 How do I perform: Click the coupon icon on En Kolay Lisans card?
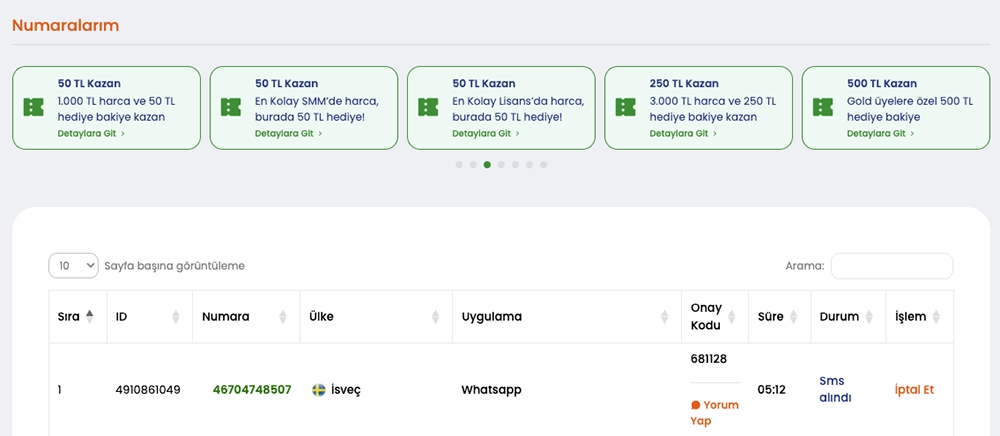428,107
